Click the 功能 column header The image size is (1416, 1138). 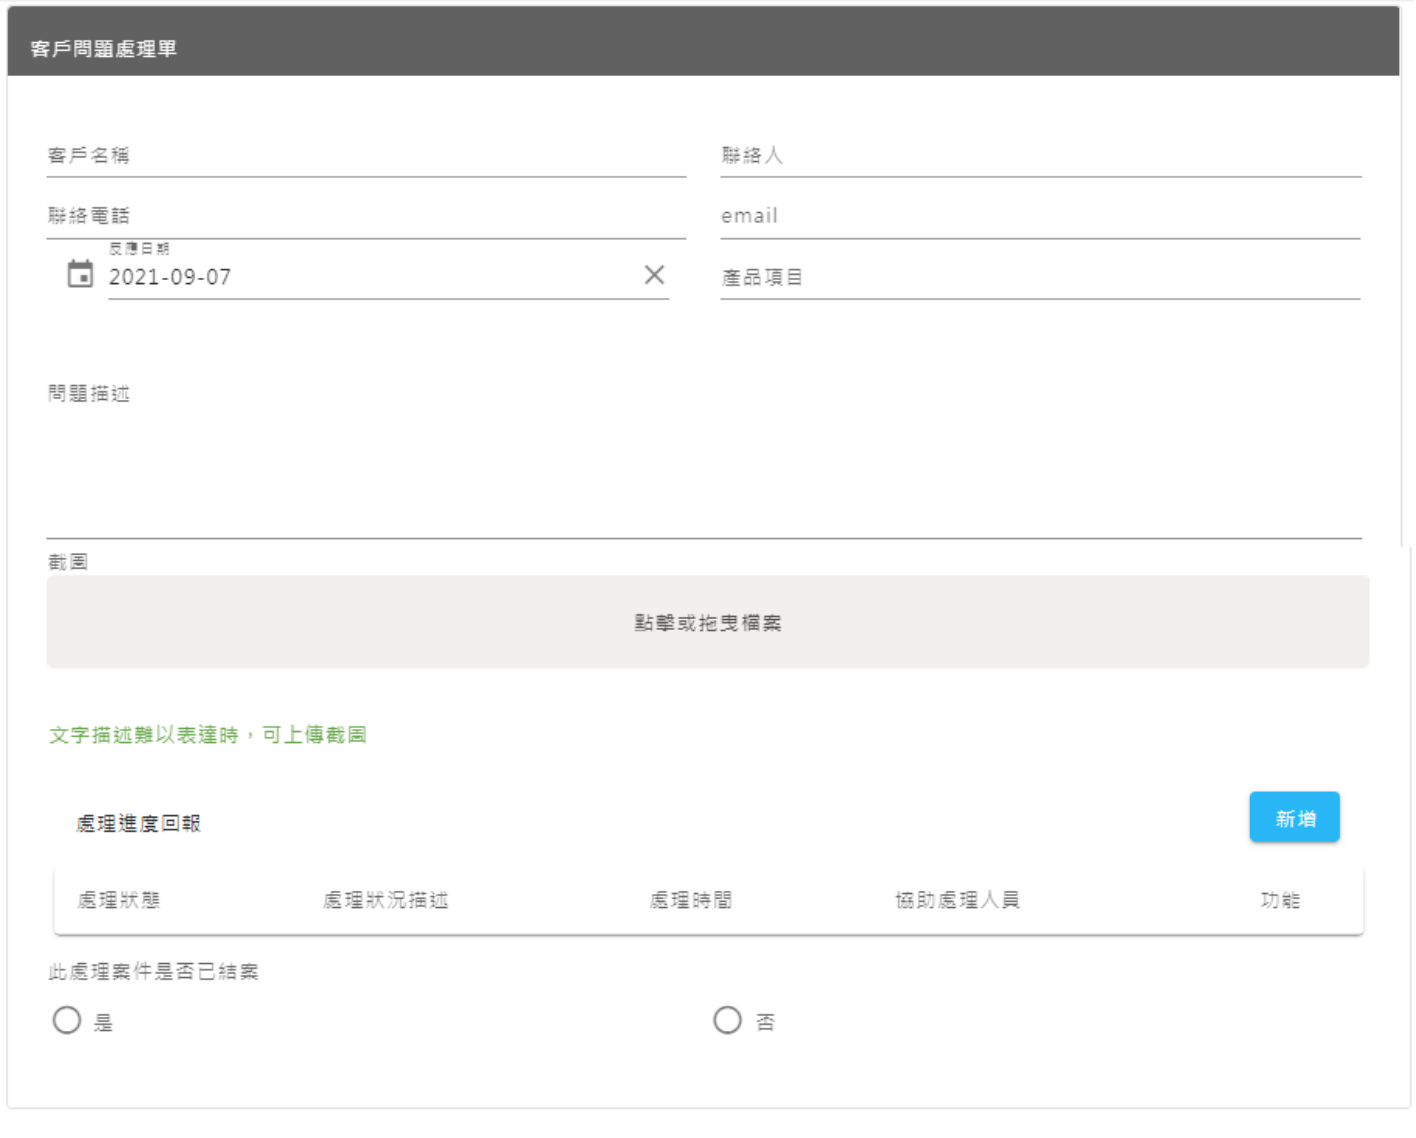(1279, 900)
